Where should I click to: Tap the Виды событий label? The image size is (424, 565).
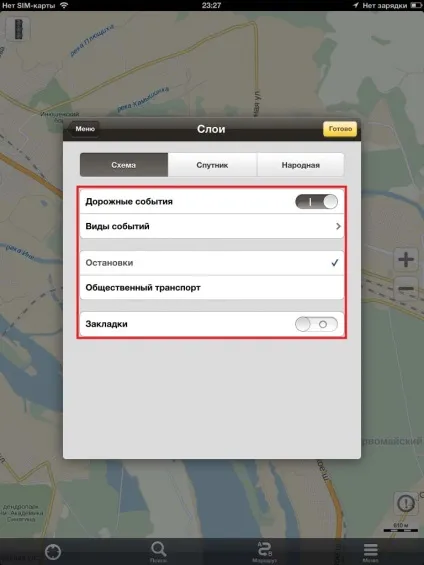tap(117, 226)
